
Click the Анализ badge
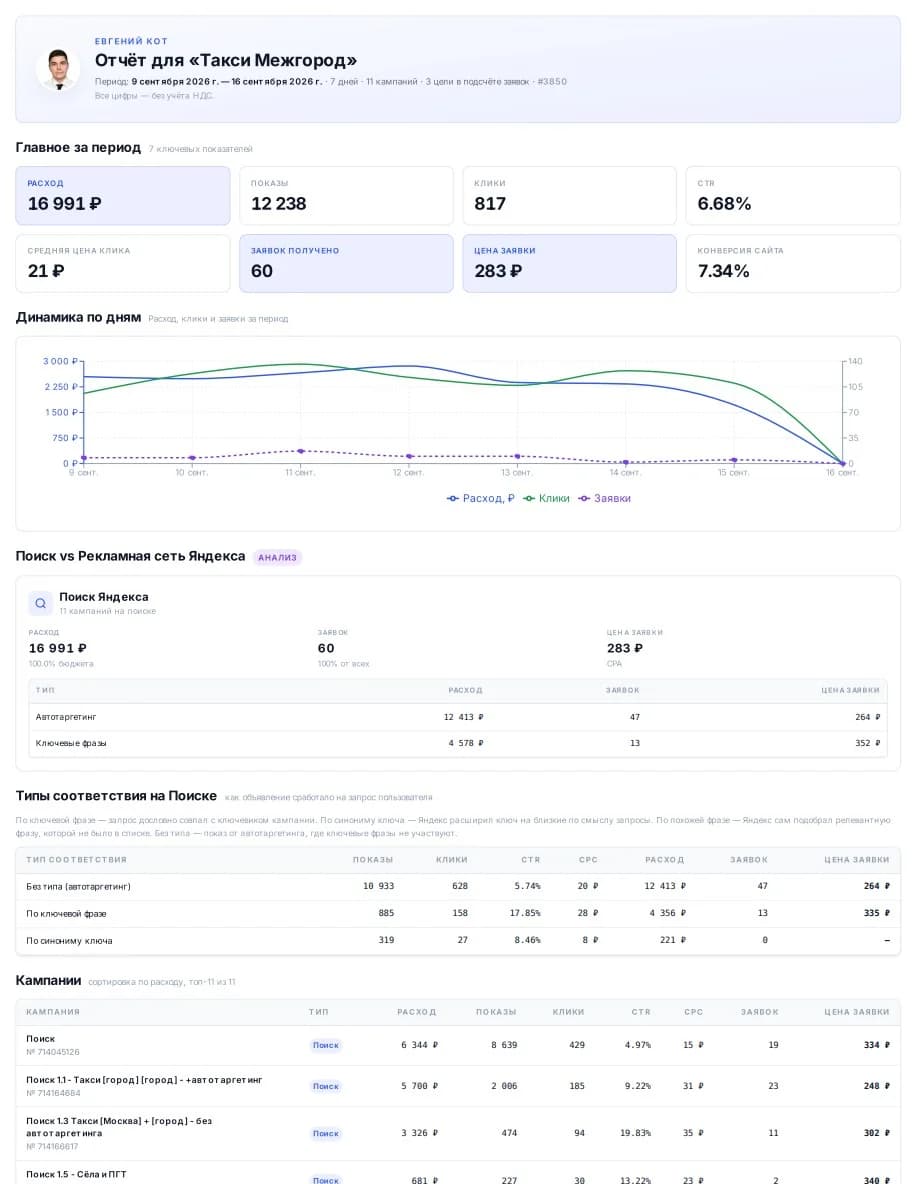[x=277, y=557]
